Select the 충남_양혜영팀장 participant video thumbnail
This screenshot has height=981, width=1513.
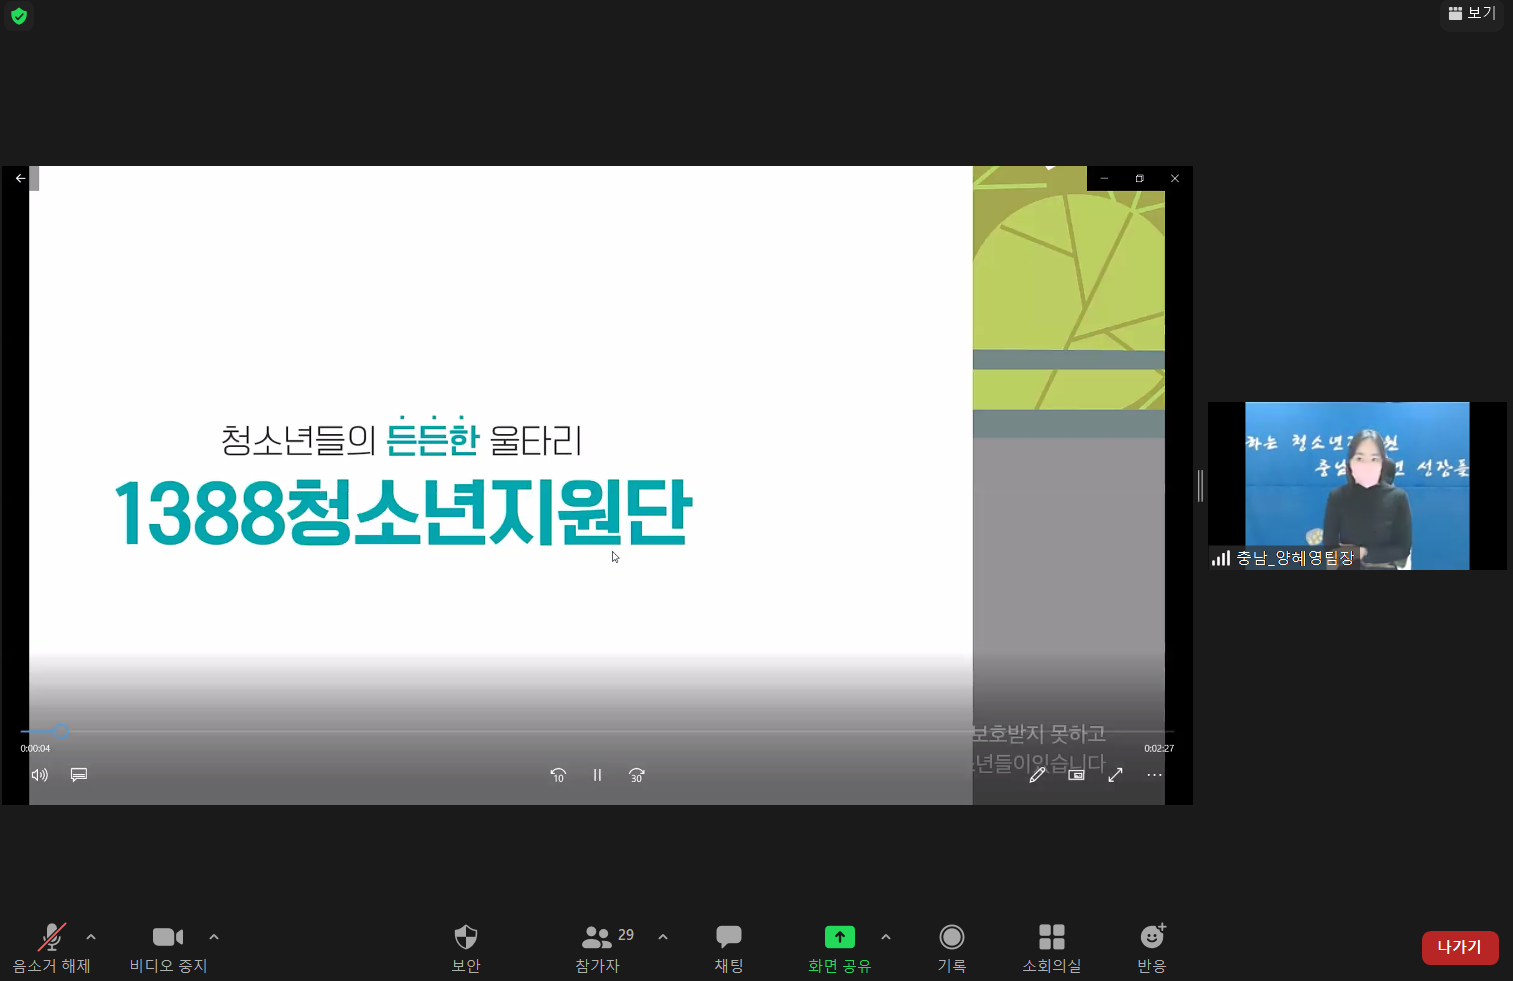coord(1356,486)
